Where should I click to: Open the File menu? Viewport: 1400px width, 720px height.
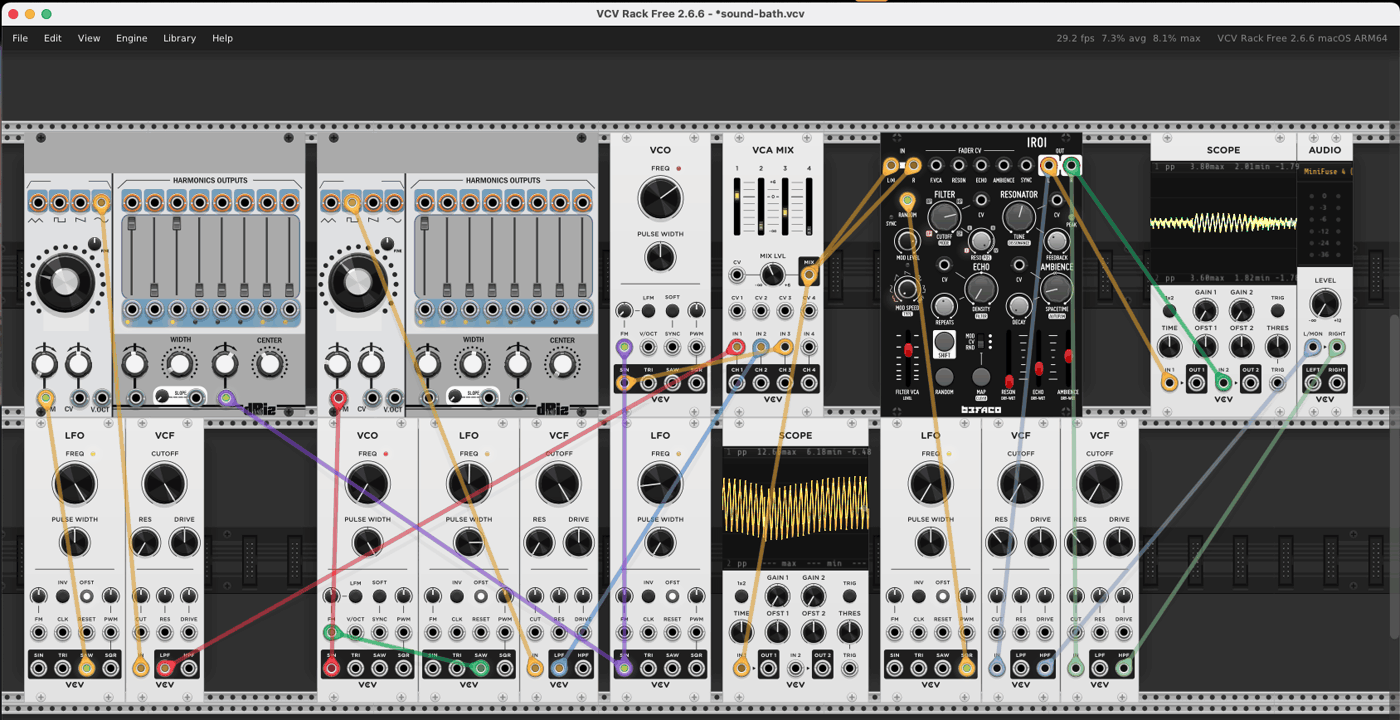tap(20, 38)
